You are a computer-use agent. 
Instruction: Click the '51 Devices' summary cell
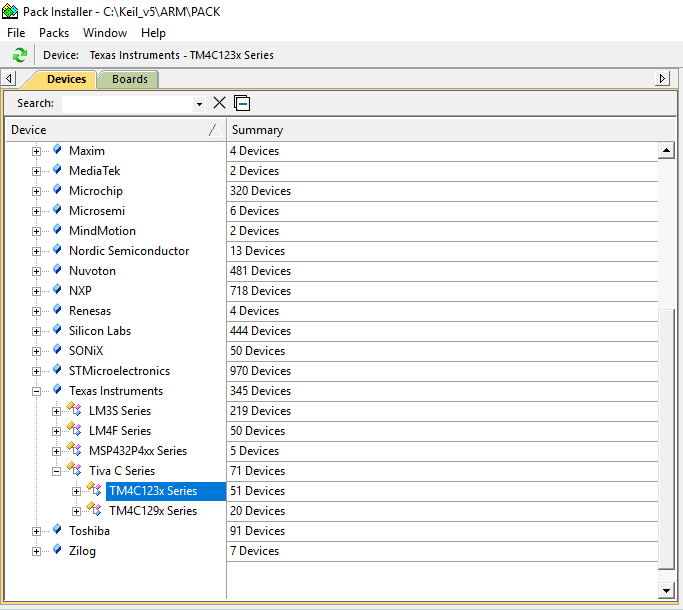click(442, 491)
